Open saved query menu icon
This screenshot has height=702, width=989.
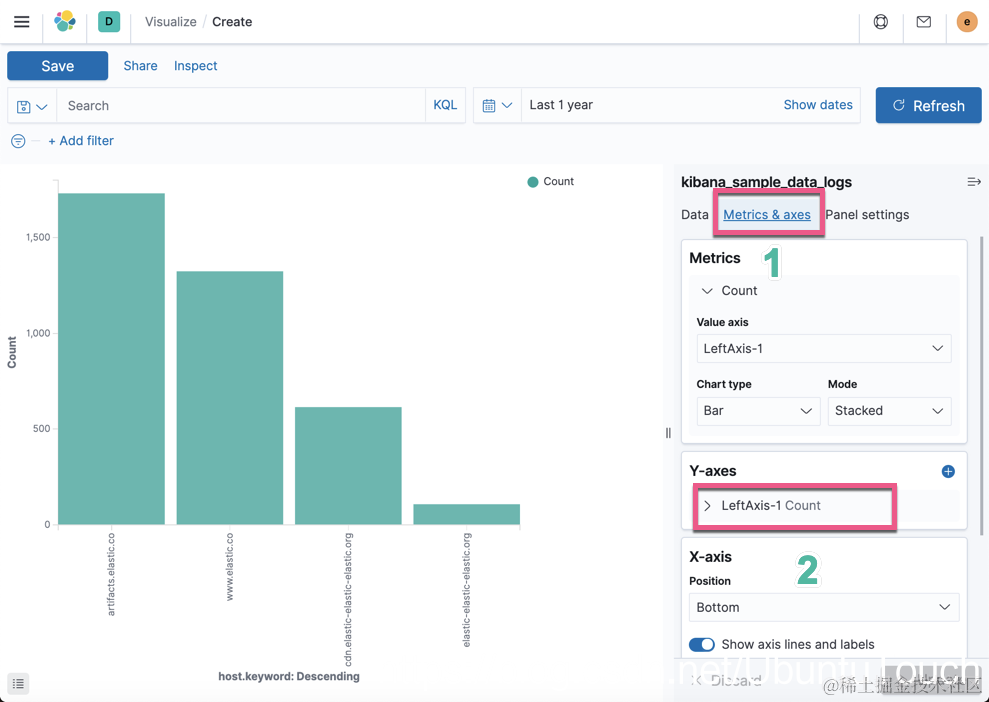(x=32, y=106)
